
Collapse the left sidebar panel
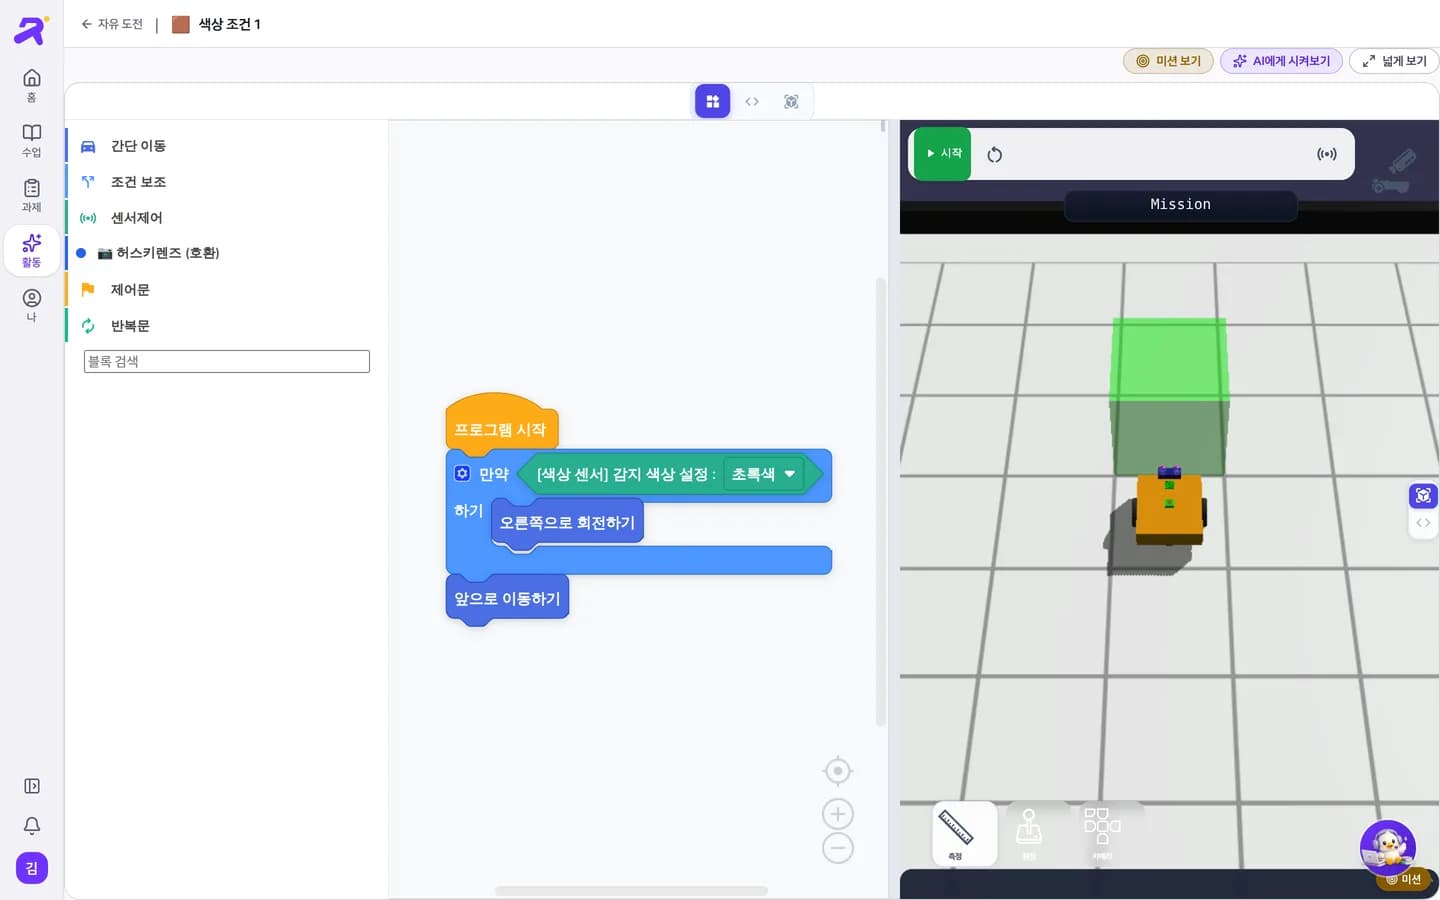click(32, 786)
